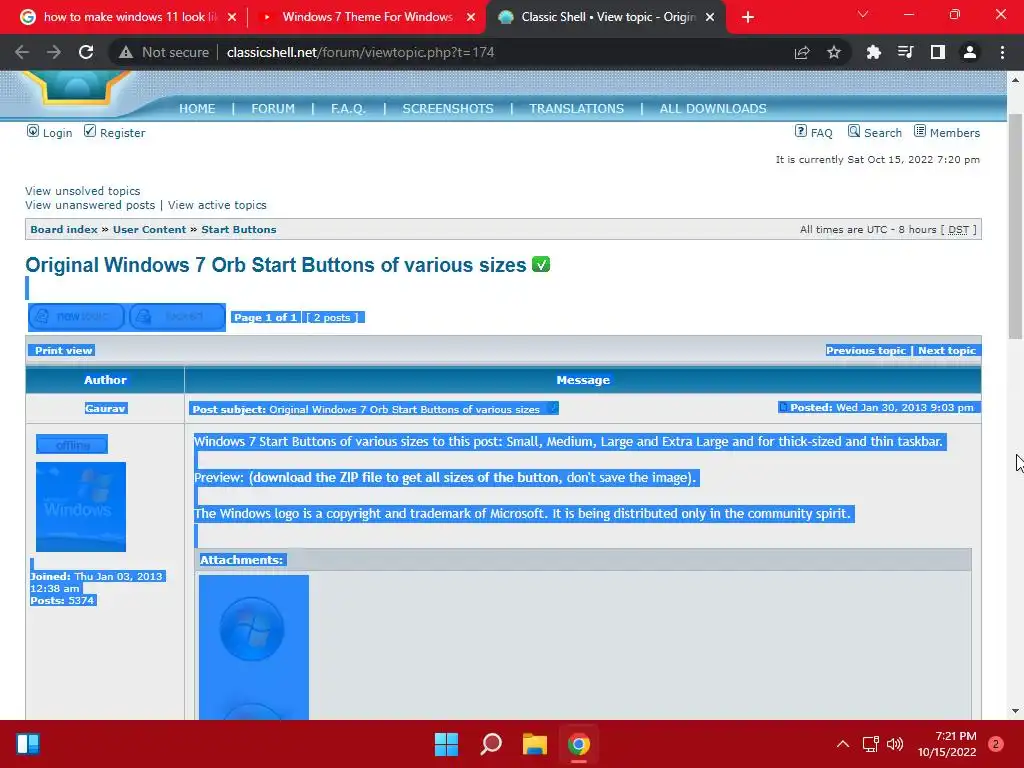Click Gaurav's Windows avatar image
This screenshot has height=768, width=1024.
click(x=81, y=507)
